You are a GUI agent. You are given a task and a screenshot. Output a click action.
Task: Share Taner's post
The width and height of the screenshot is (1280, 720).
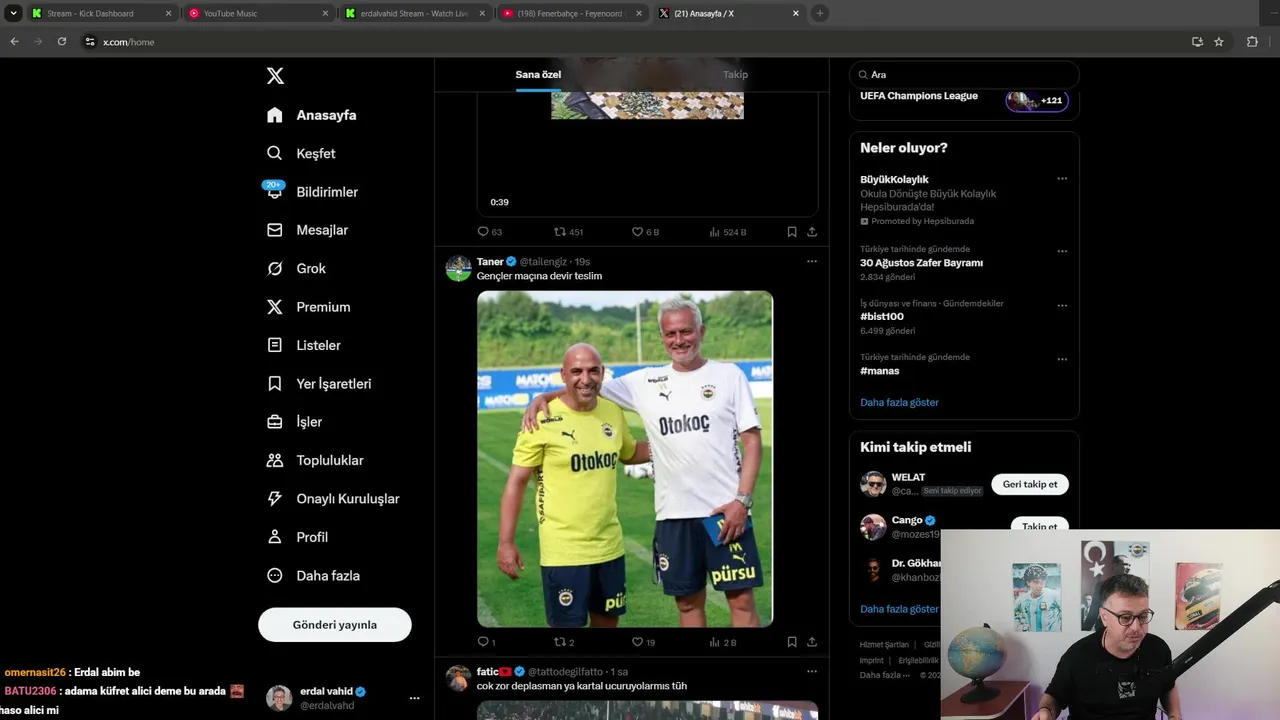[x=812, y=642]
